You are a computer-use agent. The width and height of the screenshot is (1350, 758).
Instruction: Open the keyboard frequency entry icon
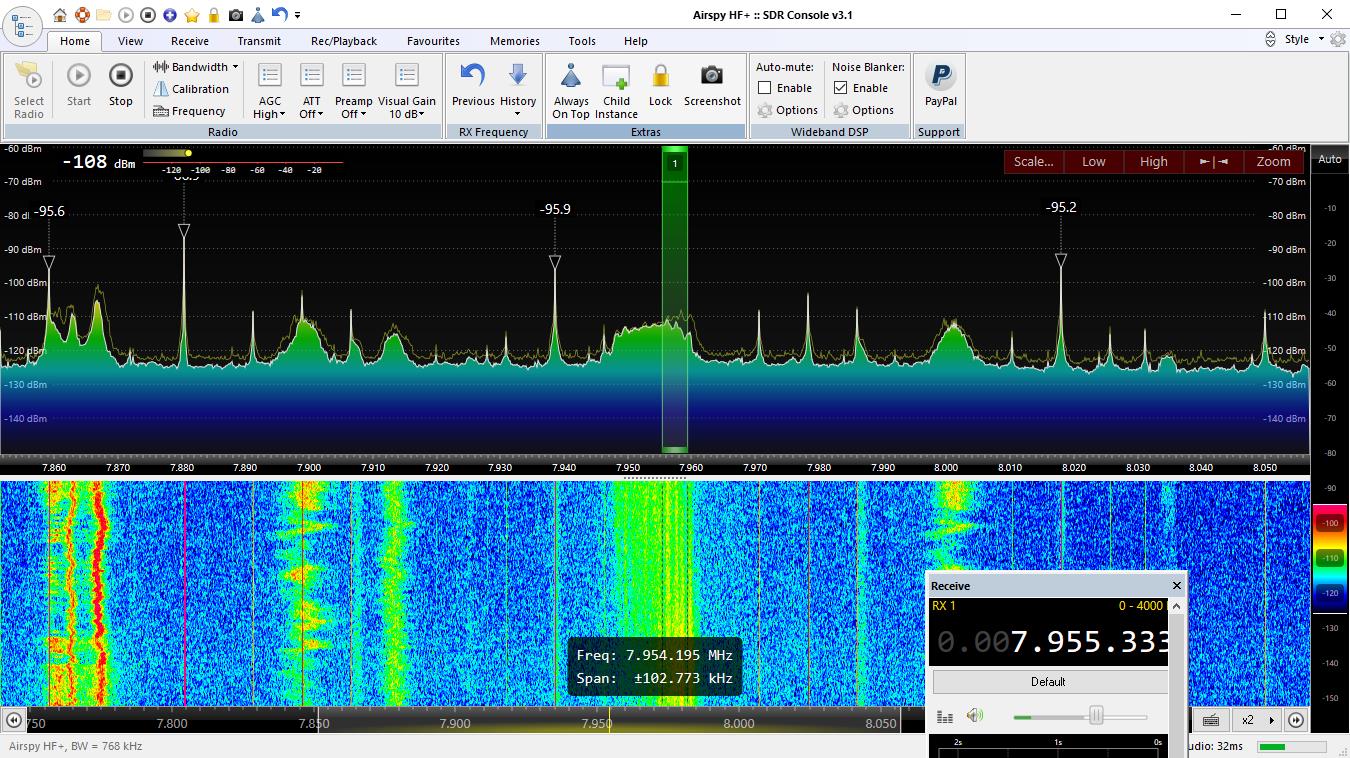pos(1210,720)
